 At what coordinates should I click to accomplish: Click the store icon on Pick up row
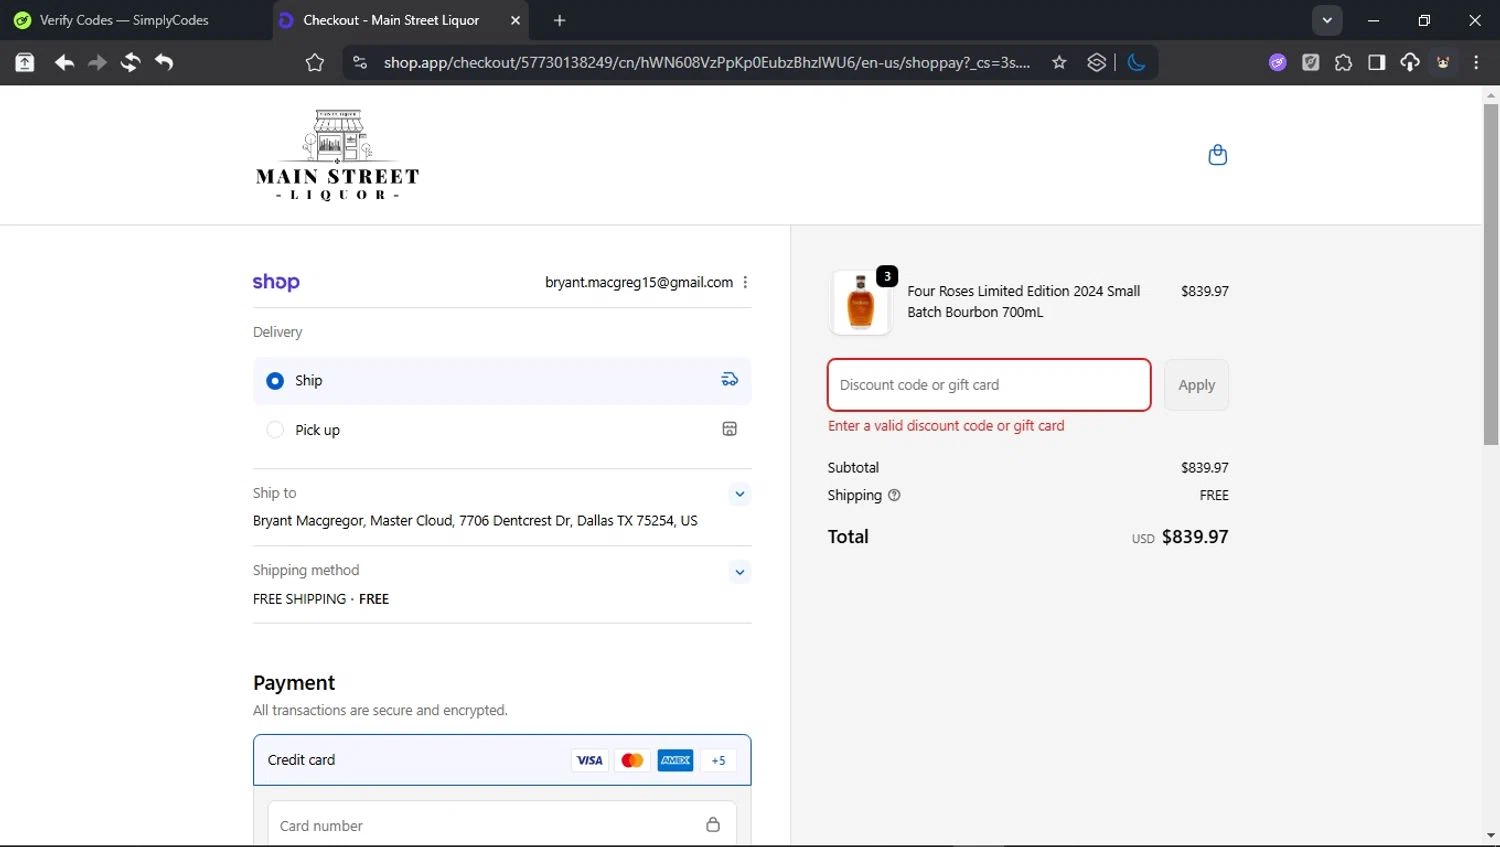[x=730, y=429]
